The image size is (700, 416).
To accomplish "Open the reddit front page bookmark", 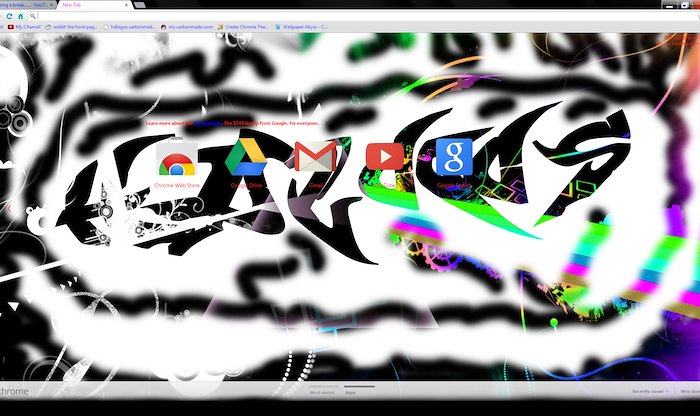I will pyautogui.click(x=71, y=27).
